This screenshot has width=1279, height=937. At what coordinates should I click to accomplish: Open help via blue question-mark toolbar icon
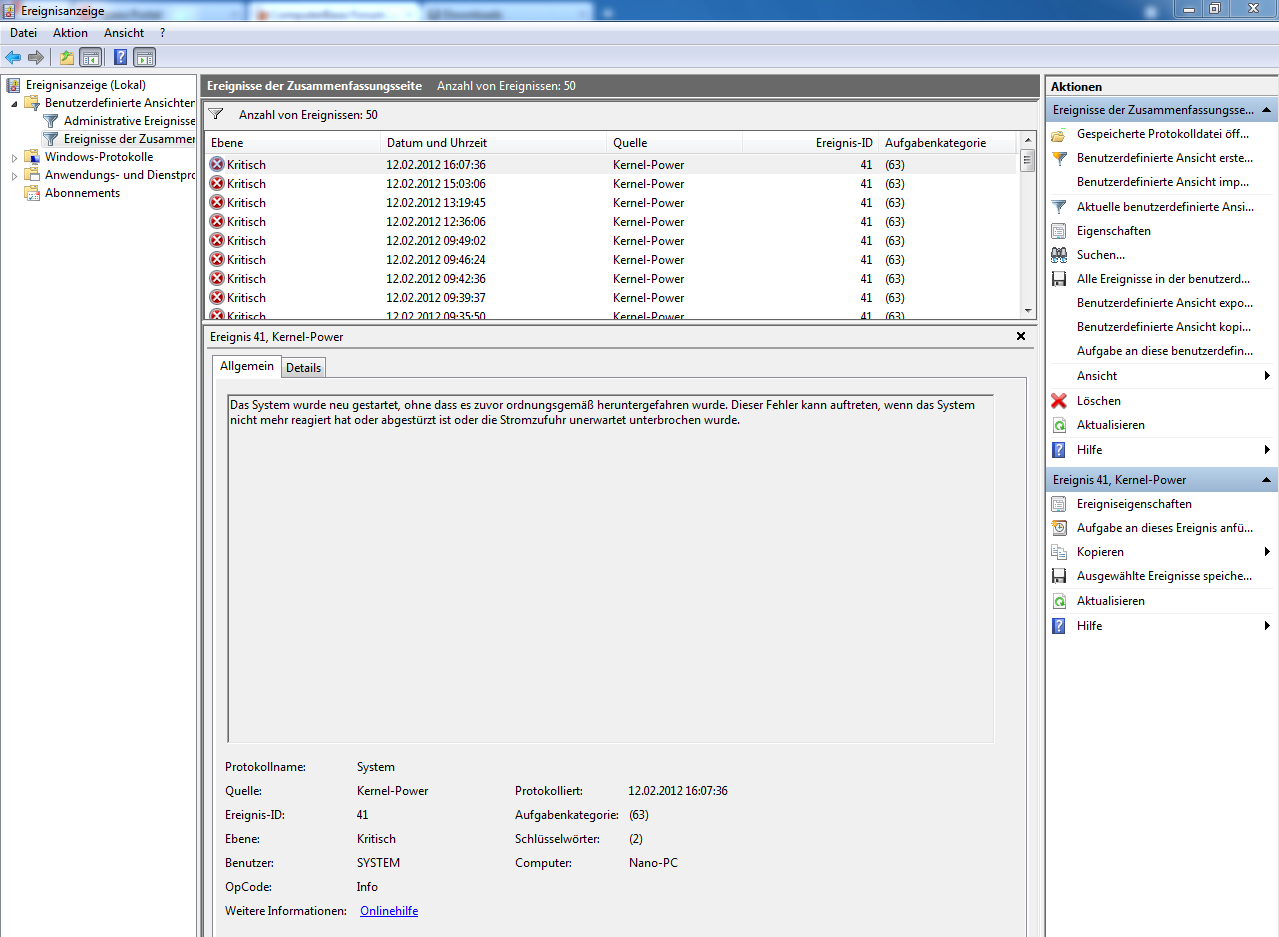pos(121,57)
